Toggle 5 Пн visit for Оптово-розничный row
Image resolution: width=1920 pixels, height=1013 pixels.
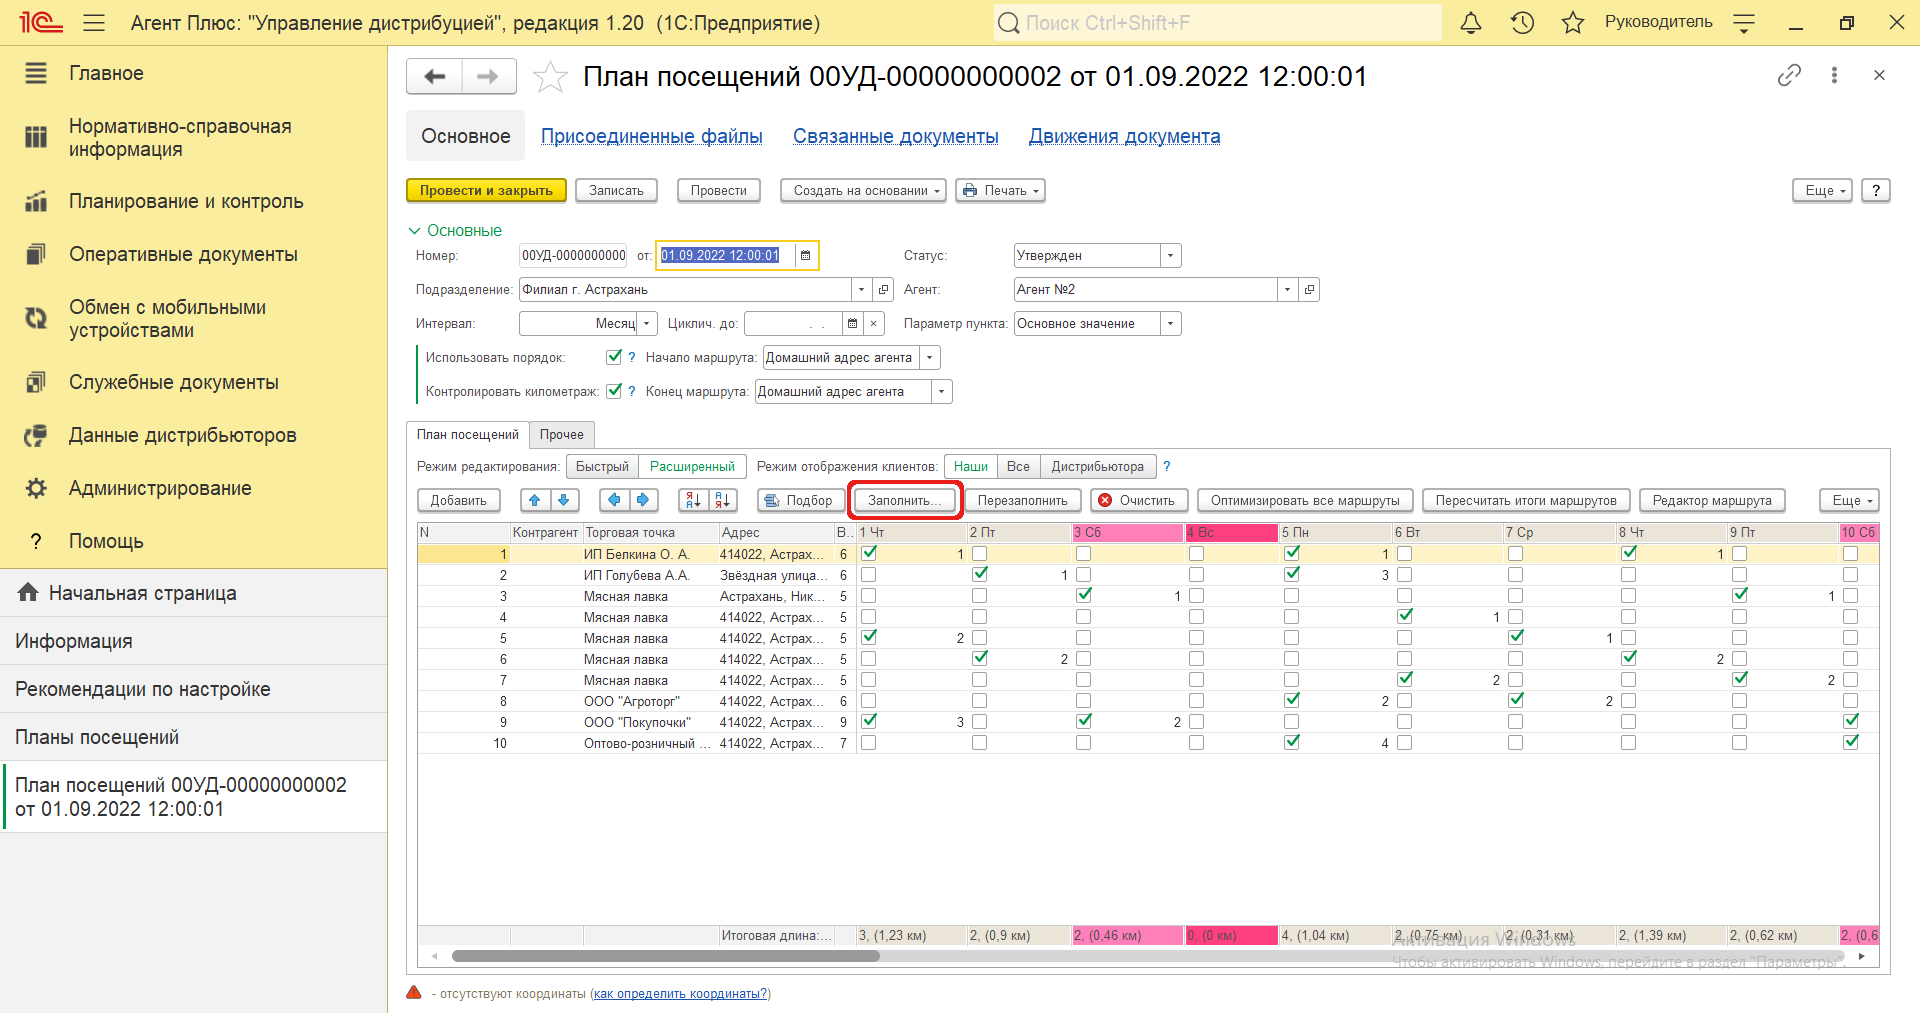point(1292,742)
